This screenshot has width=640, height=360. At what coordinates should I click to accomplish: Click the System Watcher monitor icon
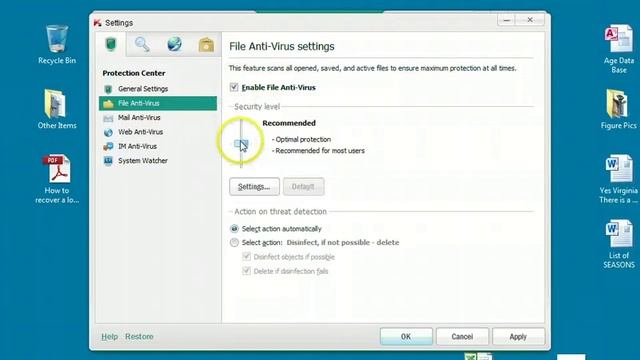(x=108, y=161)
